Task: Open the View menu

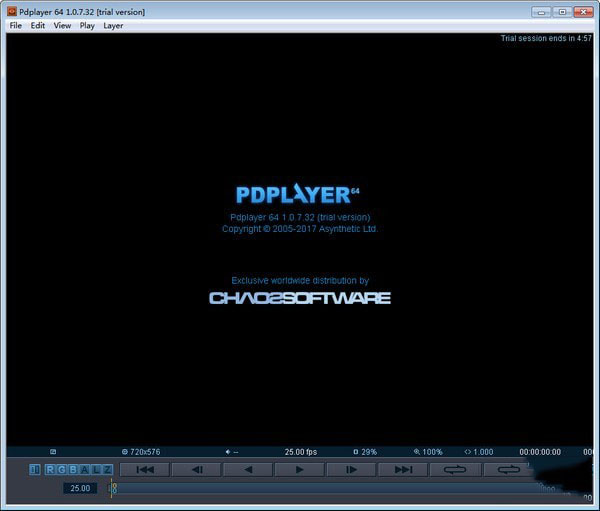Action: [x=62, y=25]
